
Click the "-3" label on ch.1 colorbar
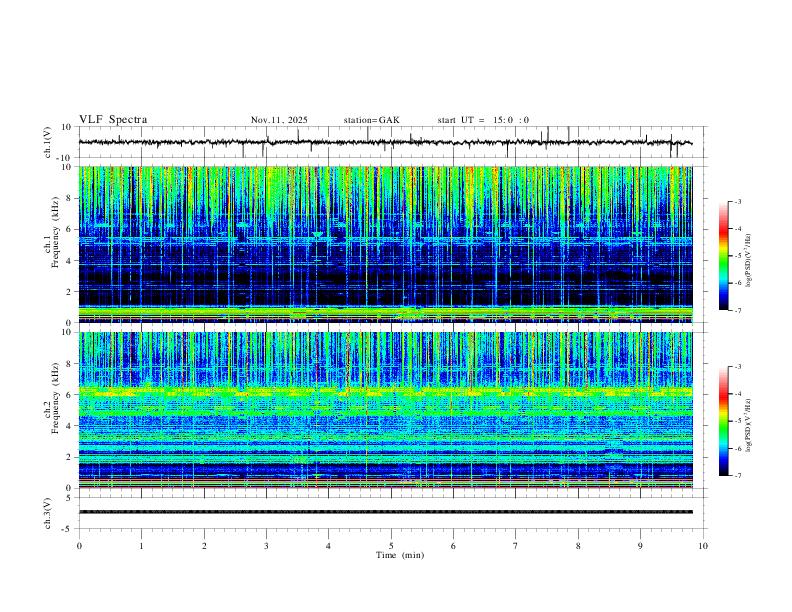click(x=737, y=201)
